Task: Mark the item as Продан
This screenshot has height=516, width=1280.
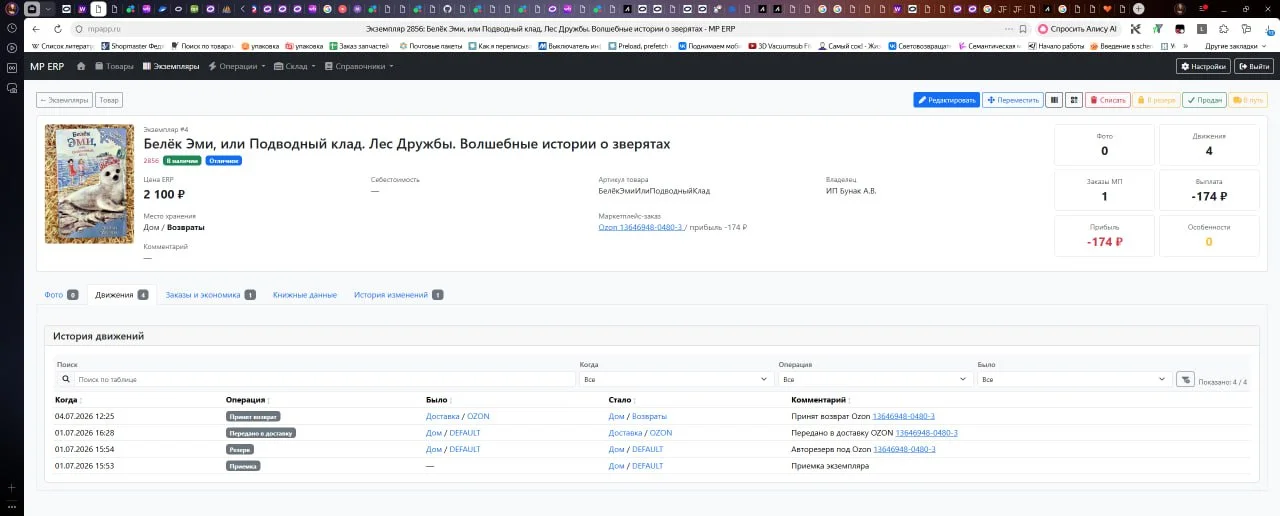Action: click(1204, 100)
